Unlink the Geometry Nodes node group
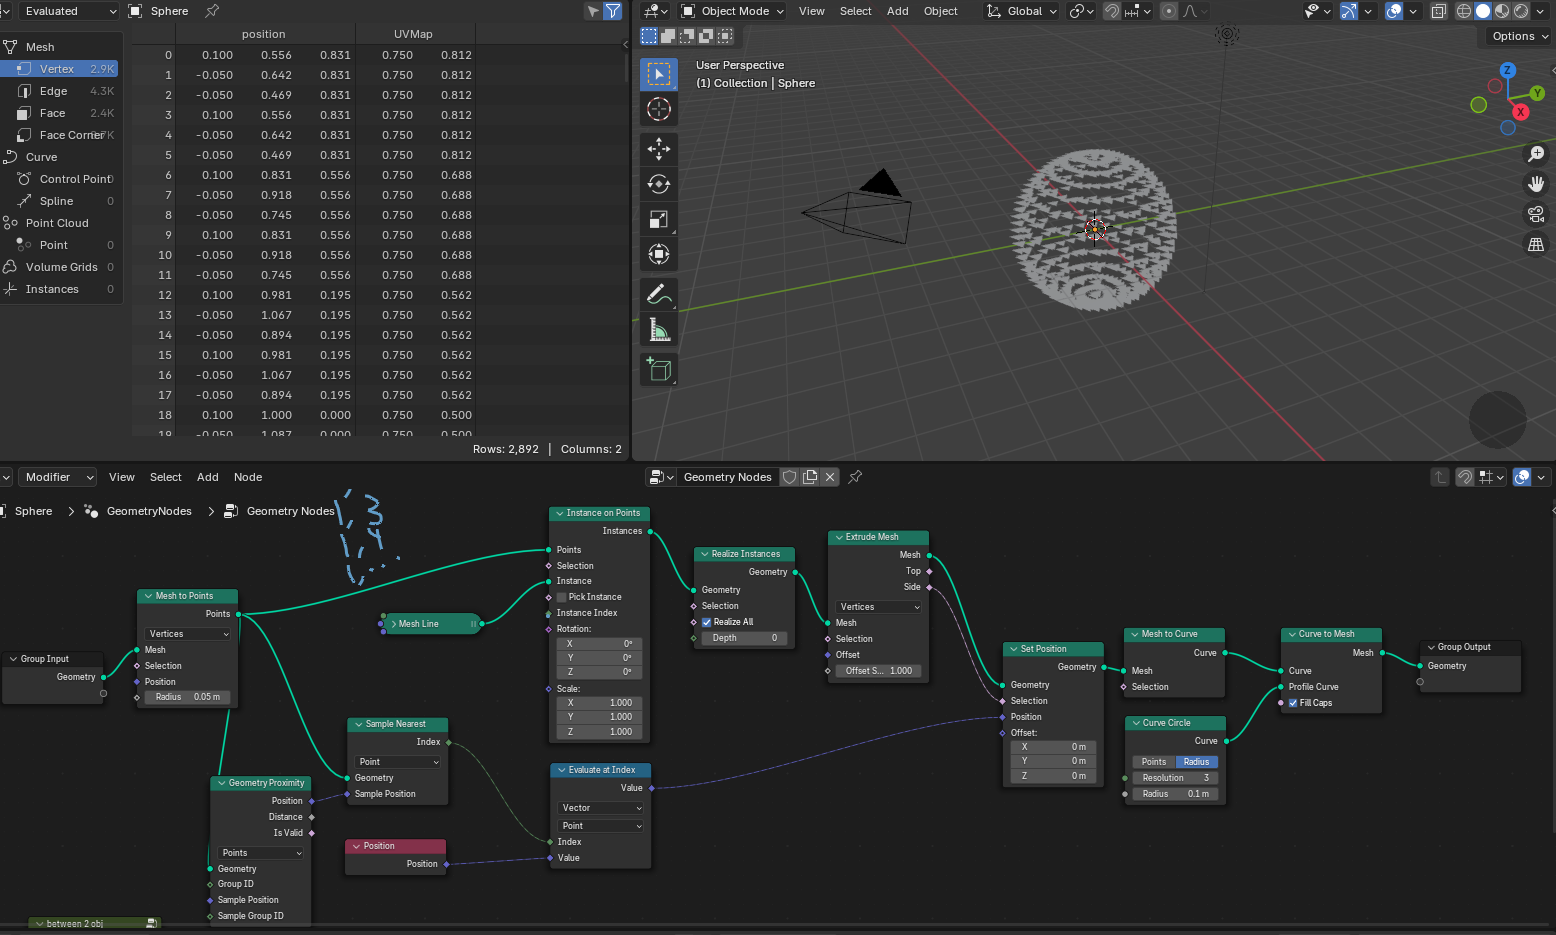Screen dimensions: 1556x935 point(830,477)
